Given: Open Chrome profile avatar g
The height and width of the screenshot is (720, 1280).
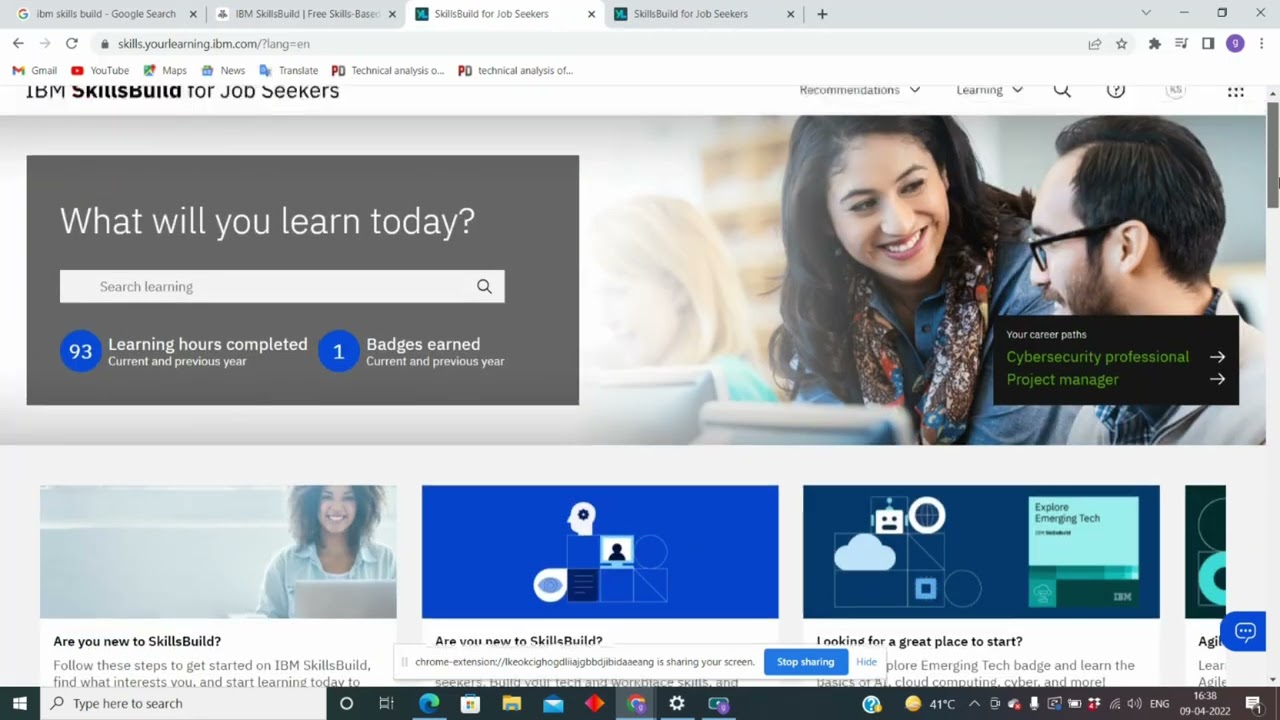Looking at the screenshot, I should pyautogui.click(x=1235, y=44).
